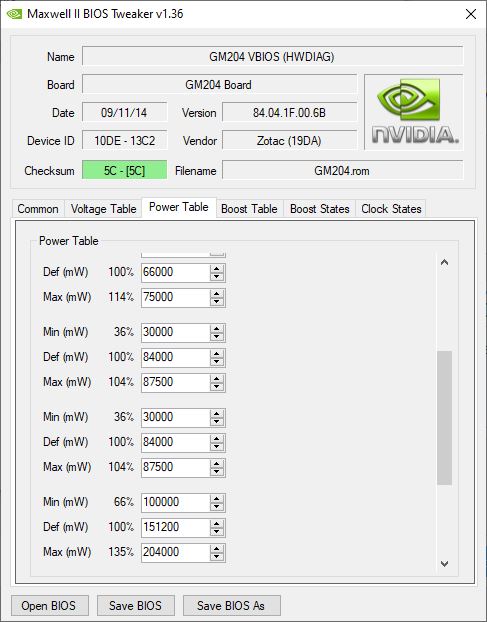Click the NVIDIA logo image
487x622 pixels.
[414, 112]
